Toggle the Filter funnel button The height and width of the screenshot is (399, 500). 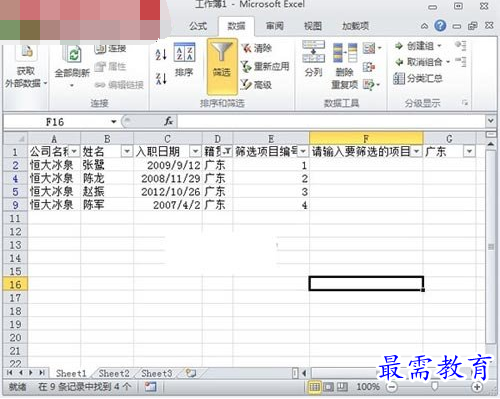tap(222, 66)
